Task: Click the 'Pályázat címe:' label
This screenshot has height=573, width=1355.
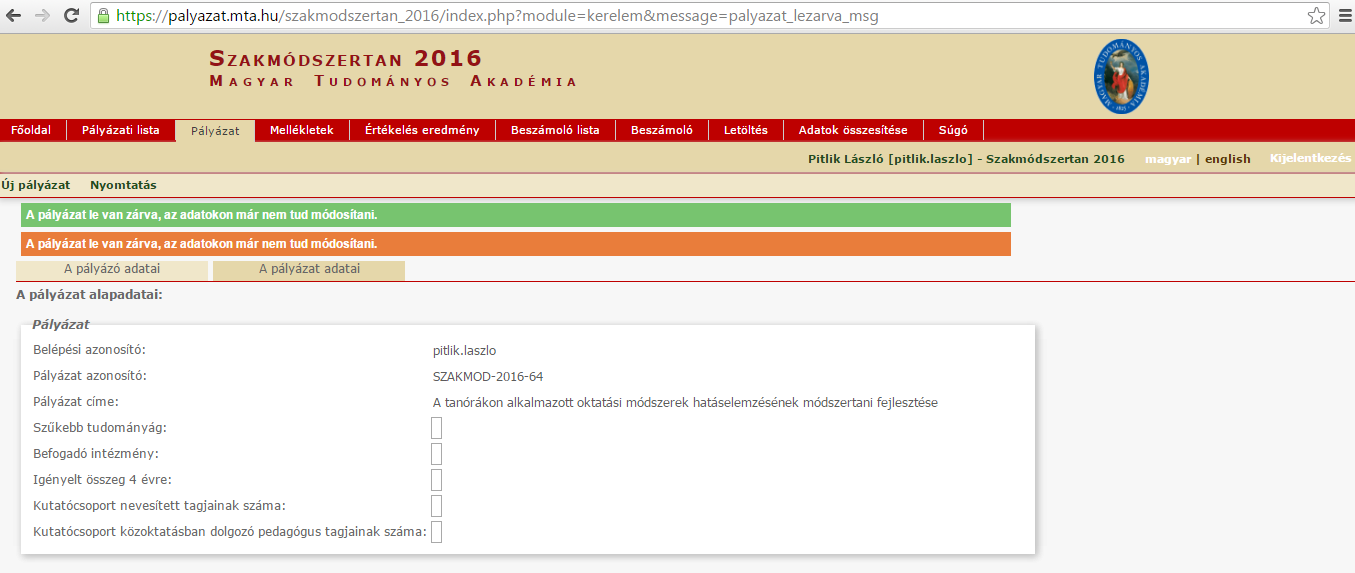Action: pyautogui.click(x=76, y=402)
